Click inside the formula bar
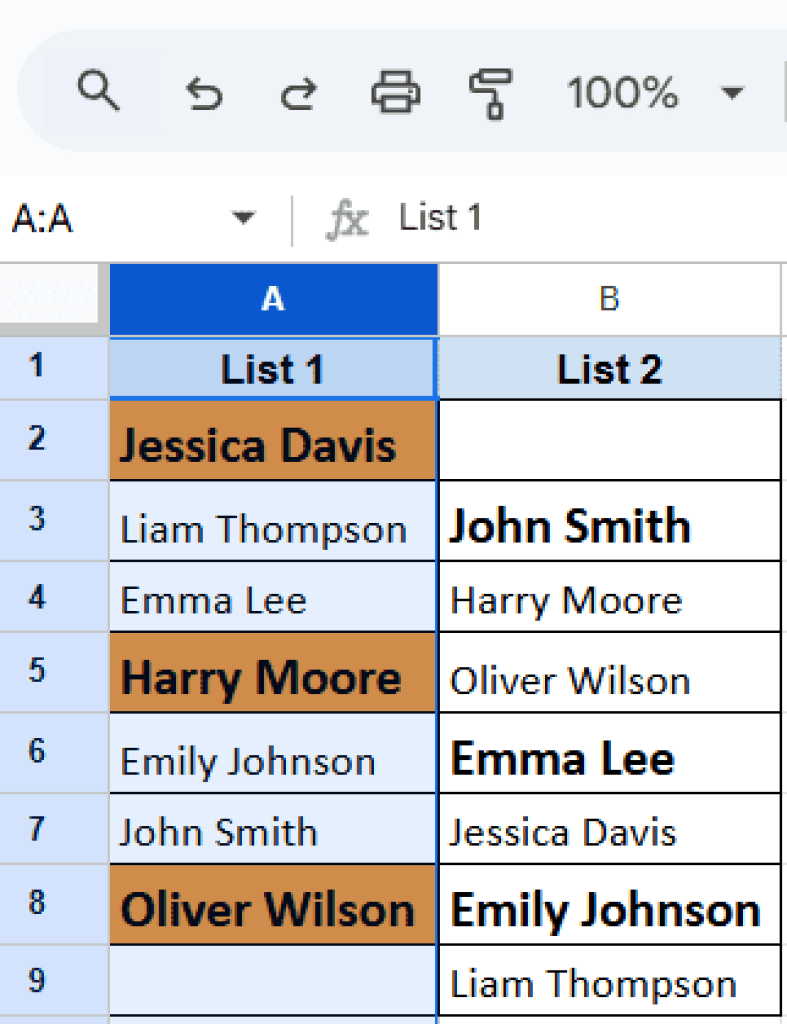The width and height of the screenshot is (787, 1024). tap(500, 218)
